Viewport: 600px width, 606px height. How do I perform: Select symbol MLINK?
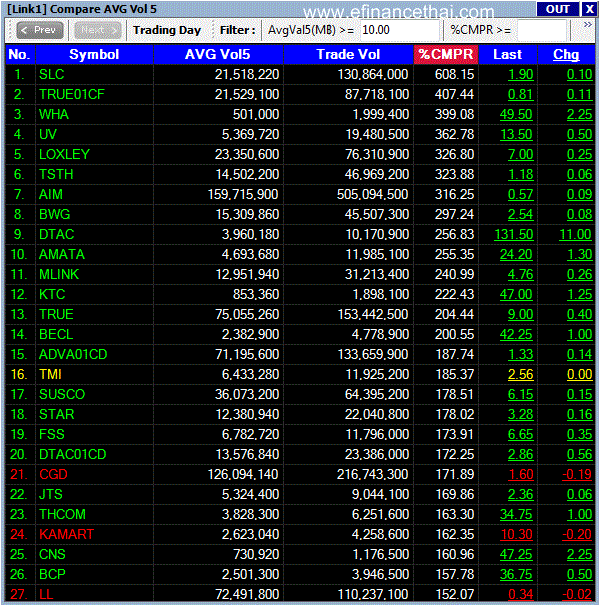coord(59,274)
